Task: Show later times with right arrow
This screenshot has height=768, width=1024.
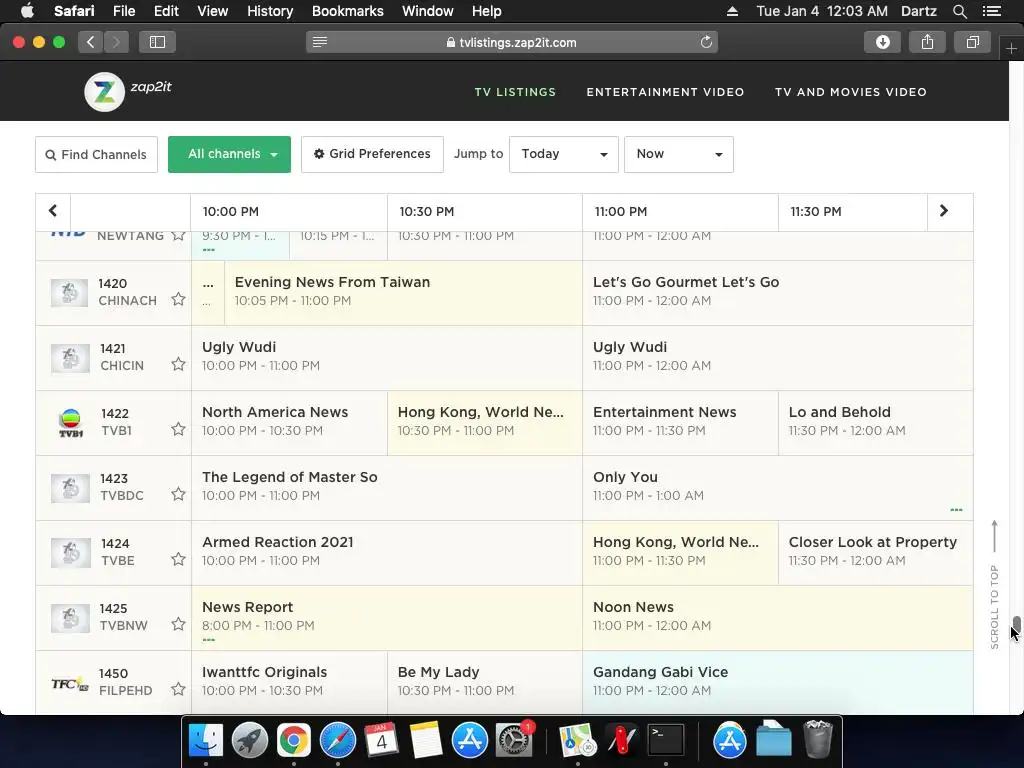Action: point(944,211)
